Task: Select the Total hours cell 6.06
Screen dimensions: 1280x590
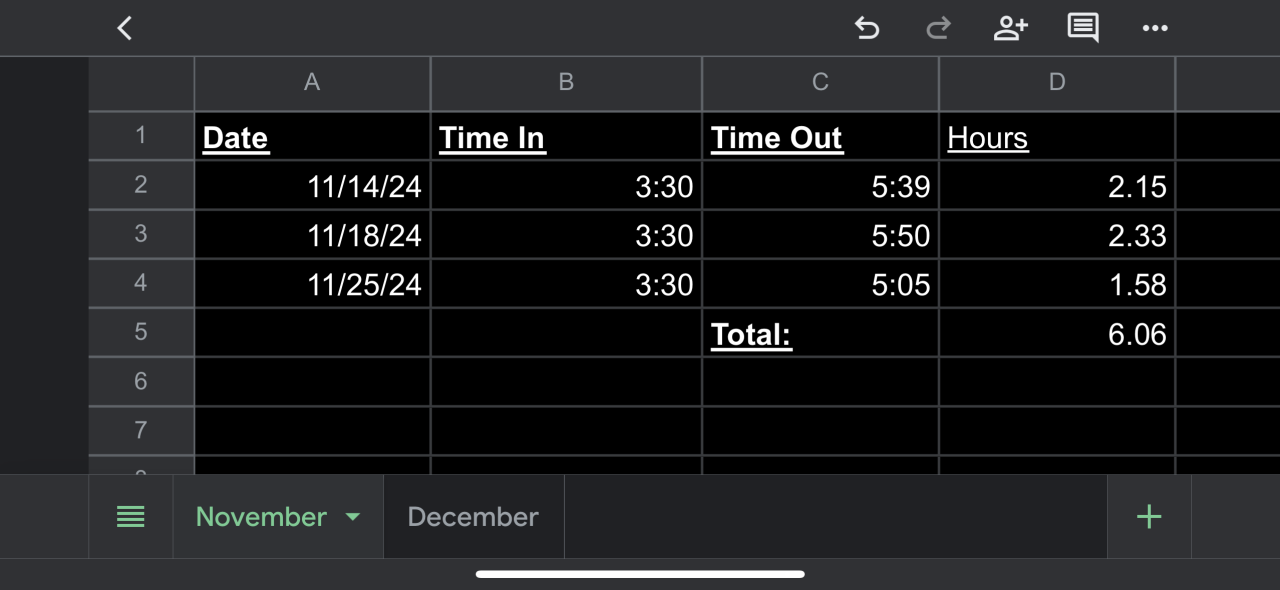Action: click(1057, 333)
